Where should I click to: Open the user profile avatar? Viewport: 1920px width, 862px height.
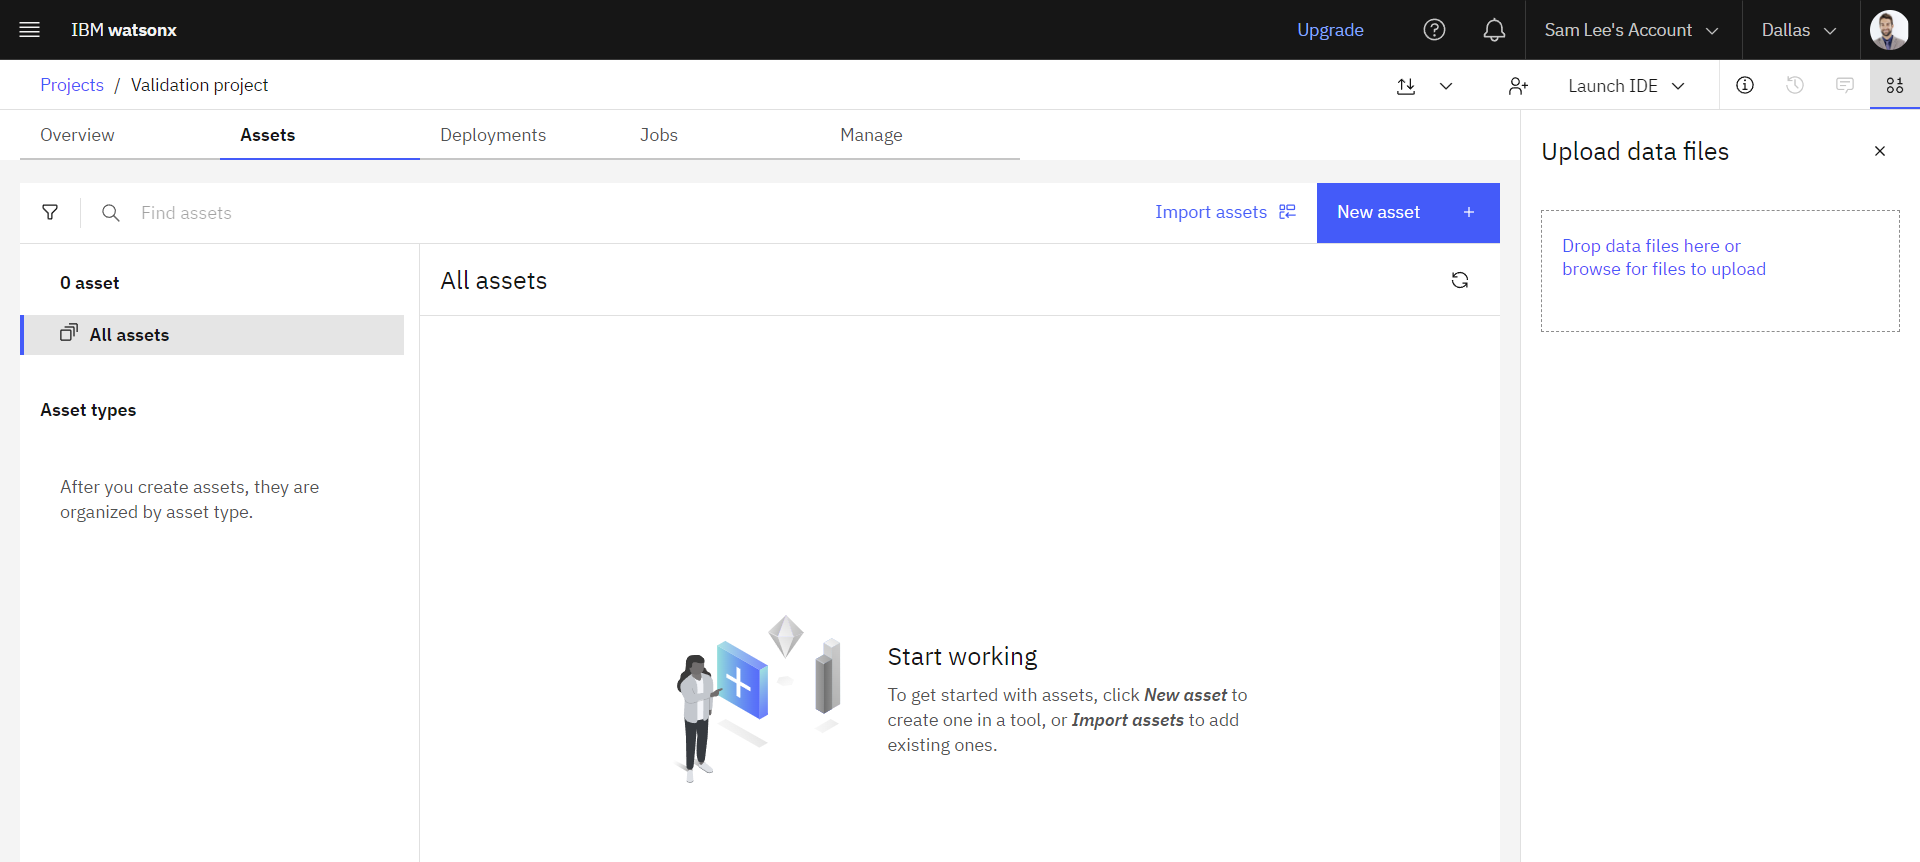pos(1889,30)
